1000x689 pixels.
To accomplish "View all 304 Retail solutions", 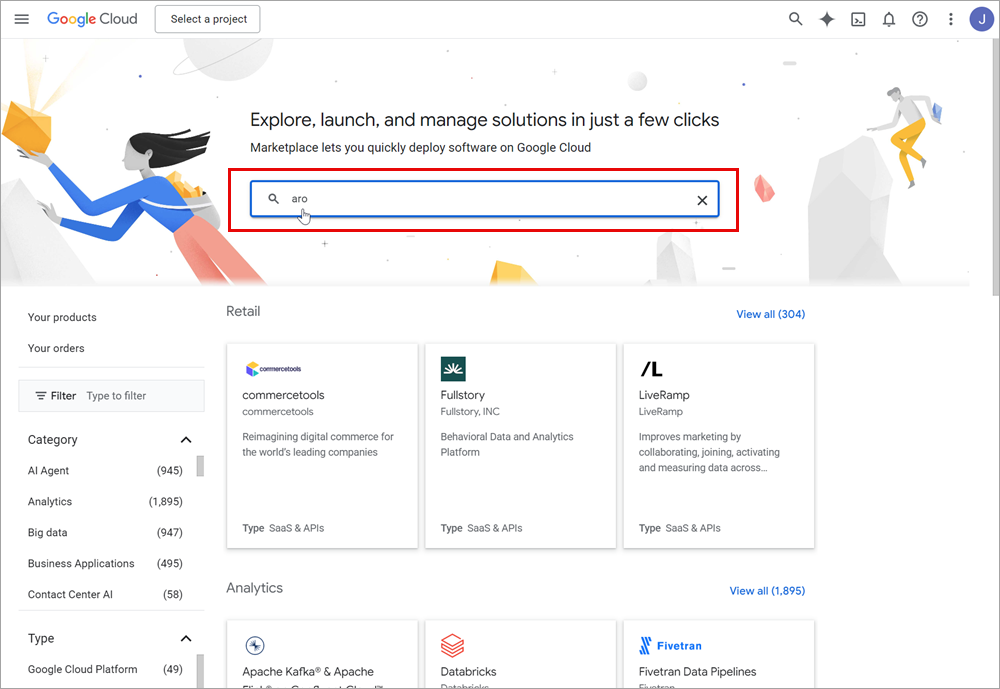I will [x=770, y=314].
